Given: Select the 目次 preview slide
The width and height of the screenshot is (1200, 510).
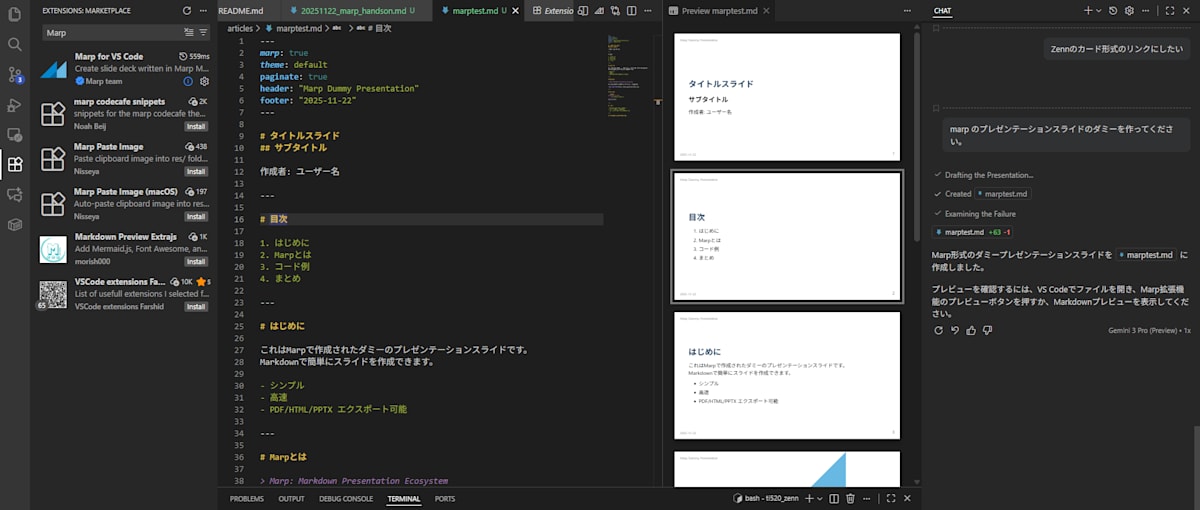Looking at the screenshot, I should [x=788, y=236].
